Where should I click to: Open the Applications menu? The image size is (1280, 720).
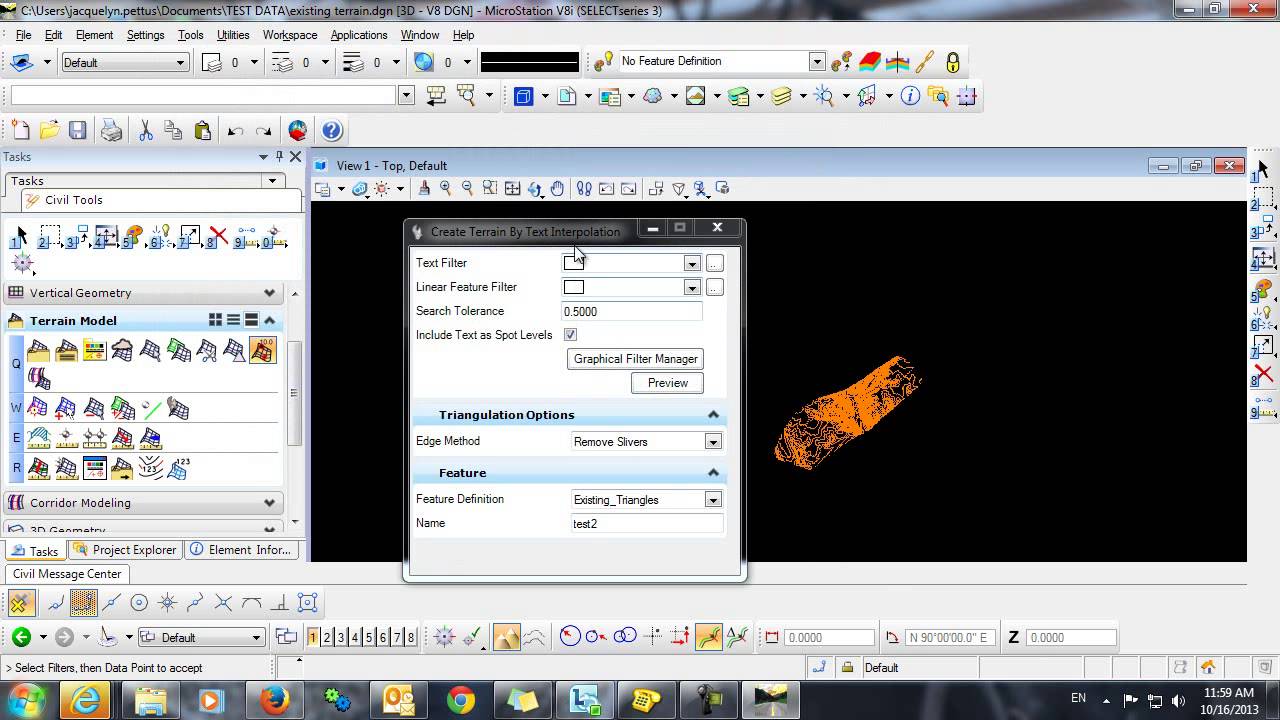point(359,35)
